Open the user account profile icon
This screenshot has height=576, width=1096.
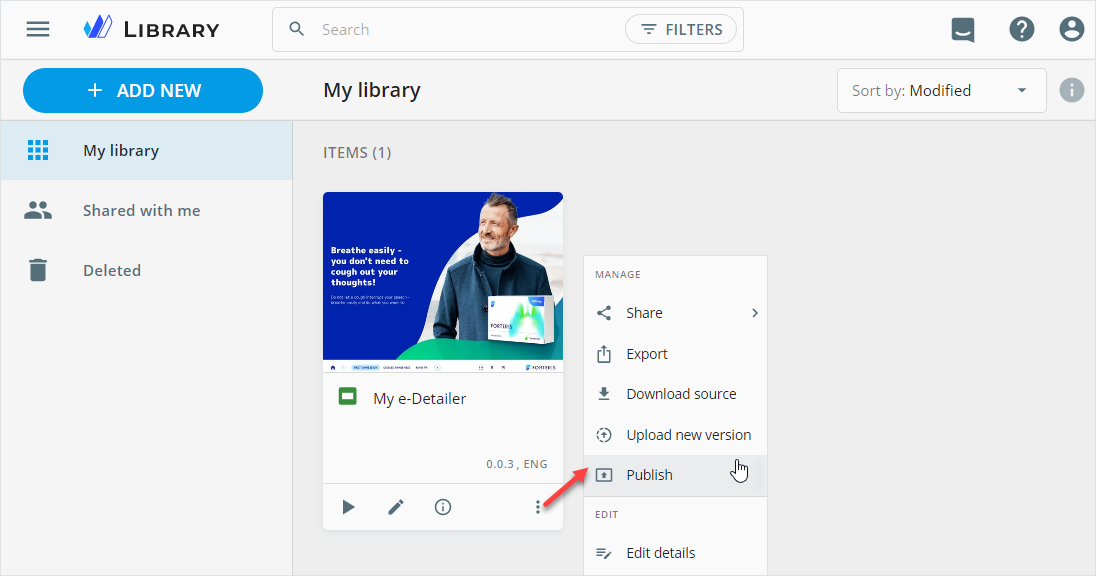(x=1072, y=30)
